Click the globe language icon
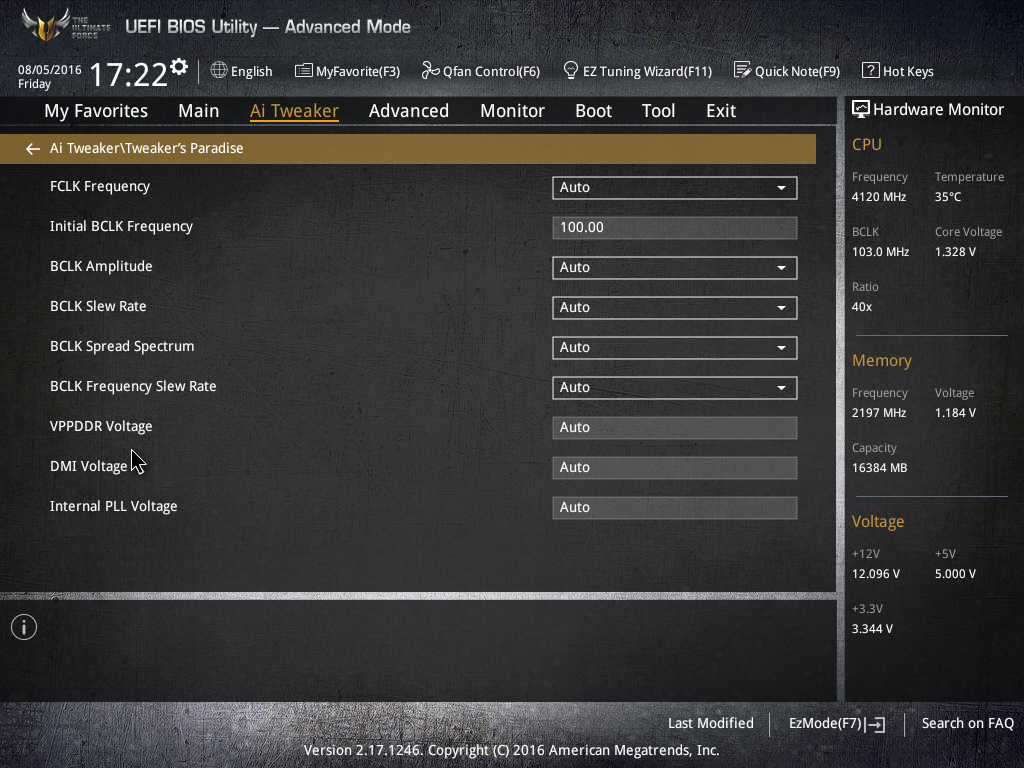Image resolution: width=1024 pixels, height=768 pixels. pos(219,70)
